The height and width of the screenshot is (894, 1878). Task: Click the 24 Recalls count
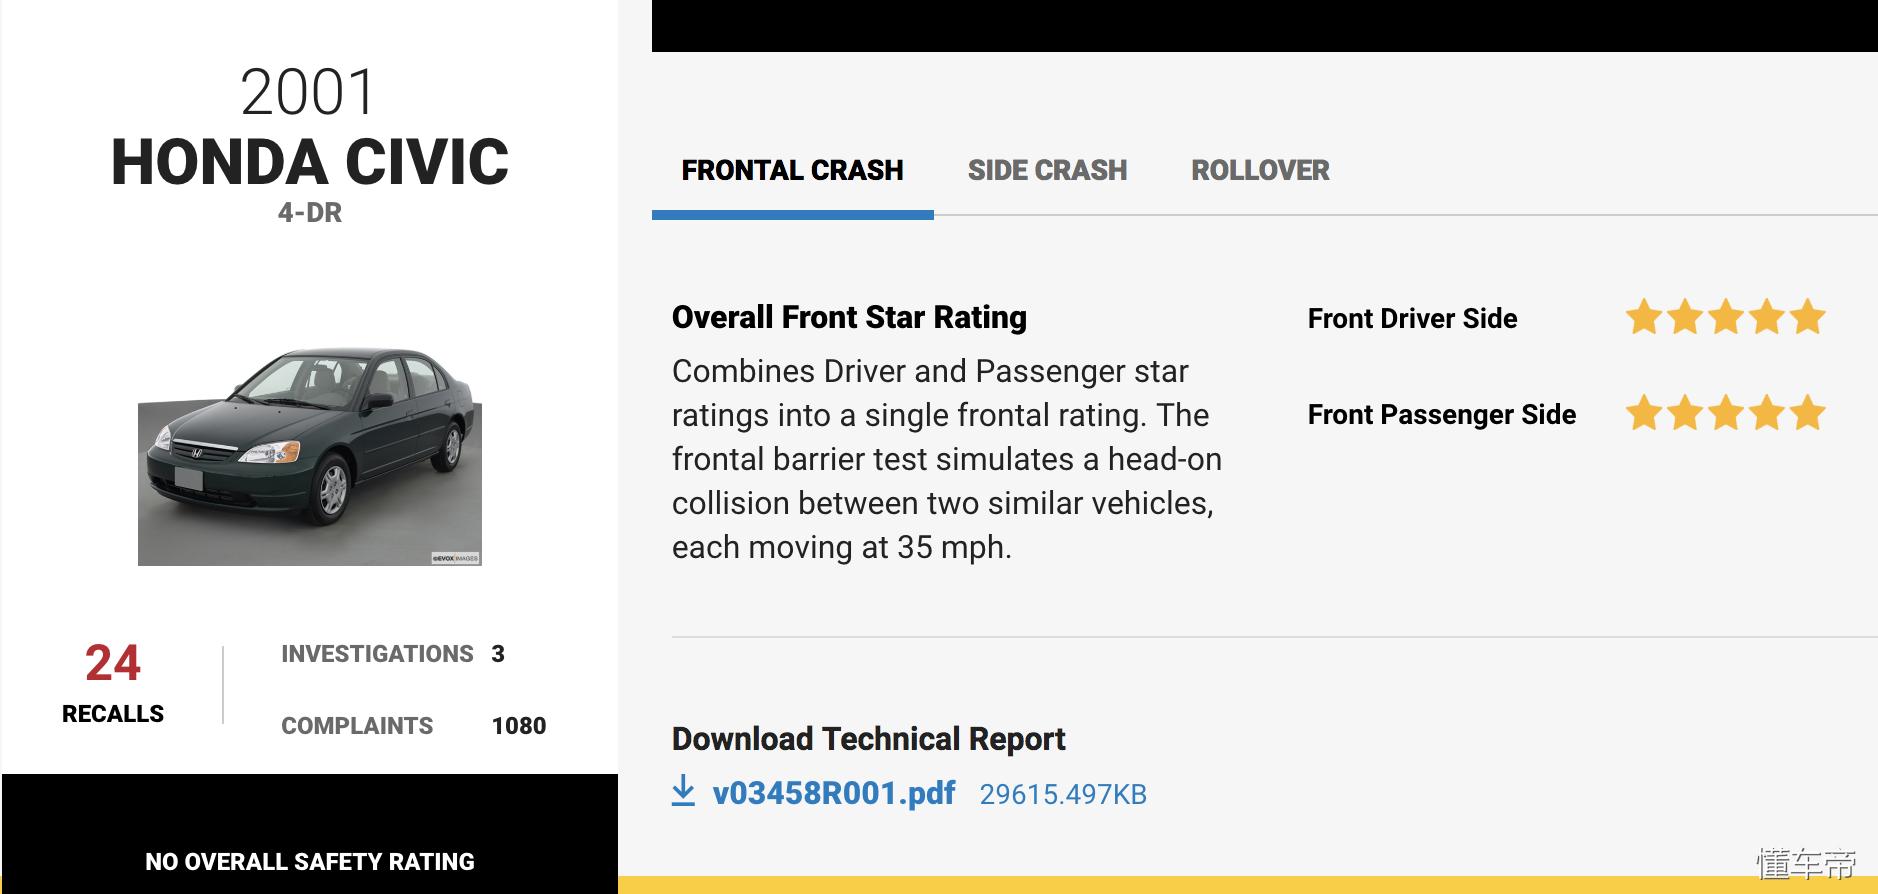[x=113, y=663]
